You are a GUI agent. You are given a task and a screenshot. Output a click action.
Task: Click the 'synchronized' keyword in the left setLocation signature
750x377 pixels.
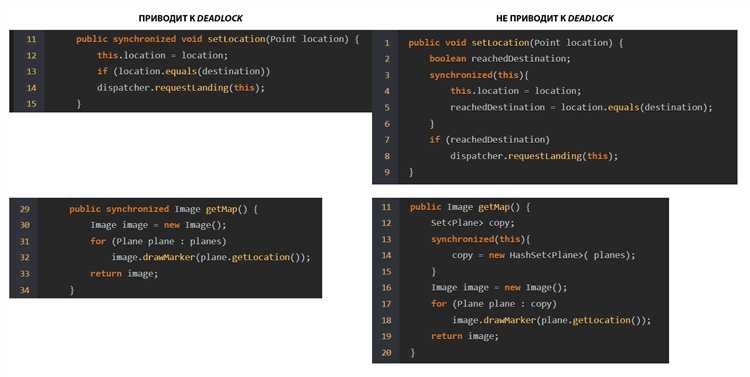pyautogui.click(x=144, y=39)
